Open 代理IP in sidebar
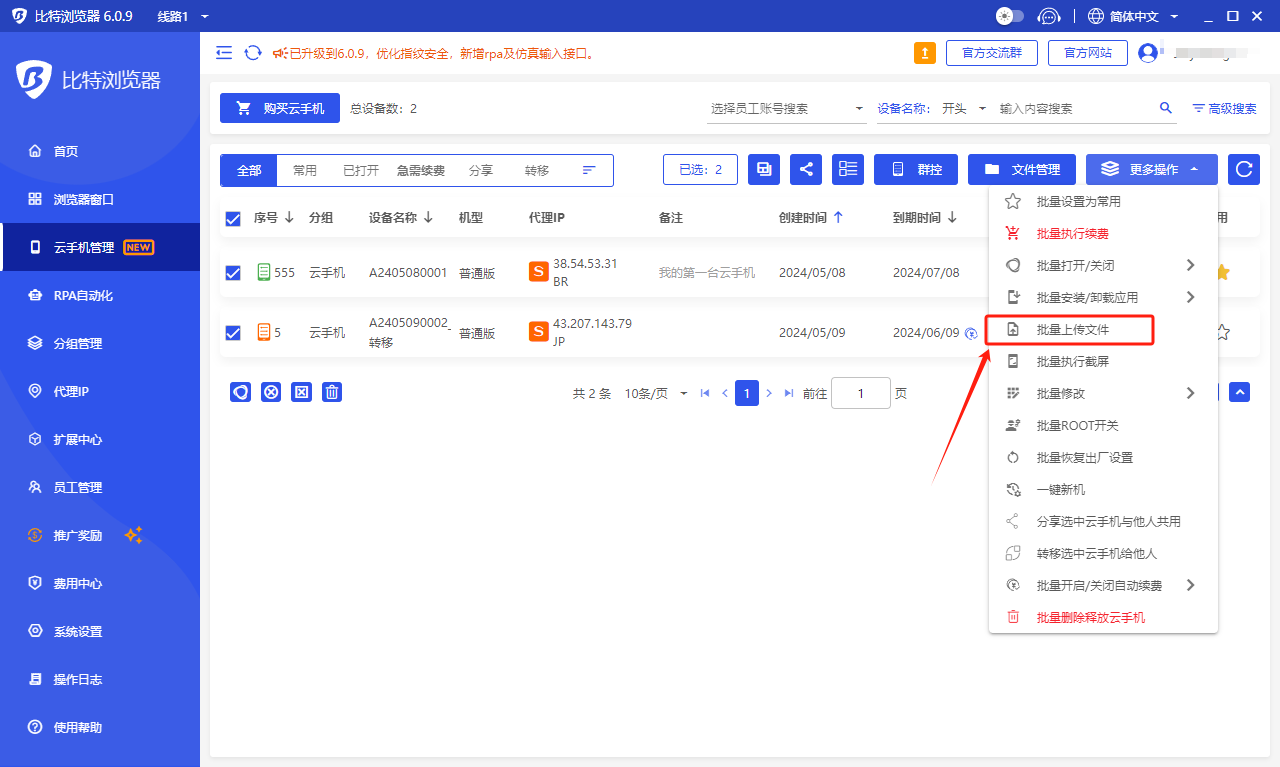1280x767 pixels. [100, 391]
